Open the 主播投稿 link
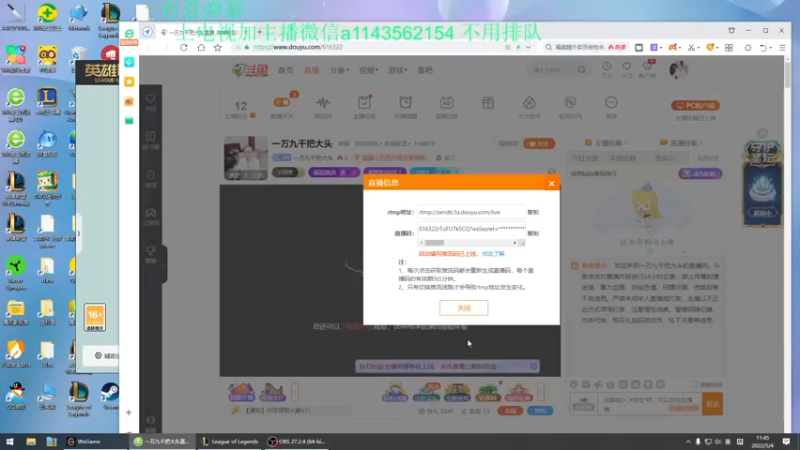The height and width of the screenshot is (450, 800). 606,143
